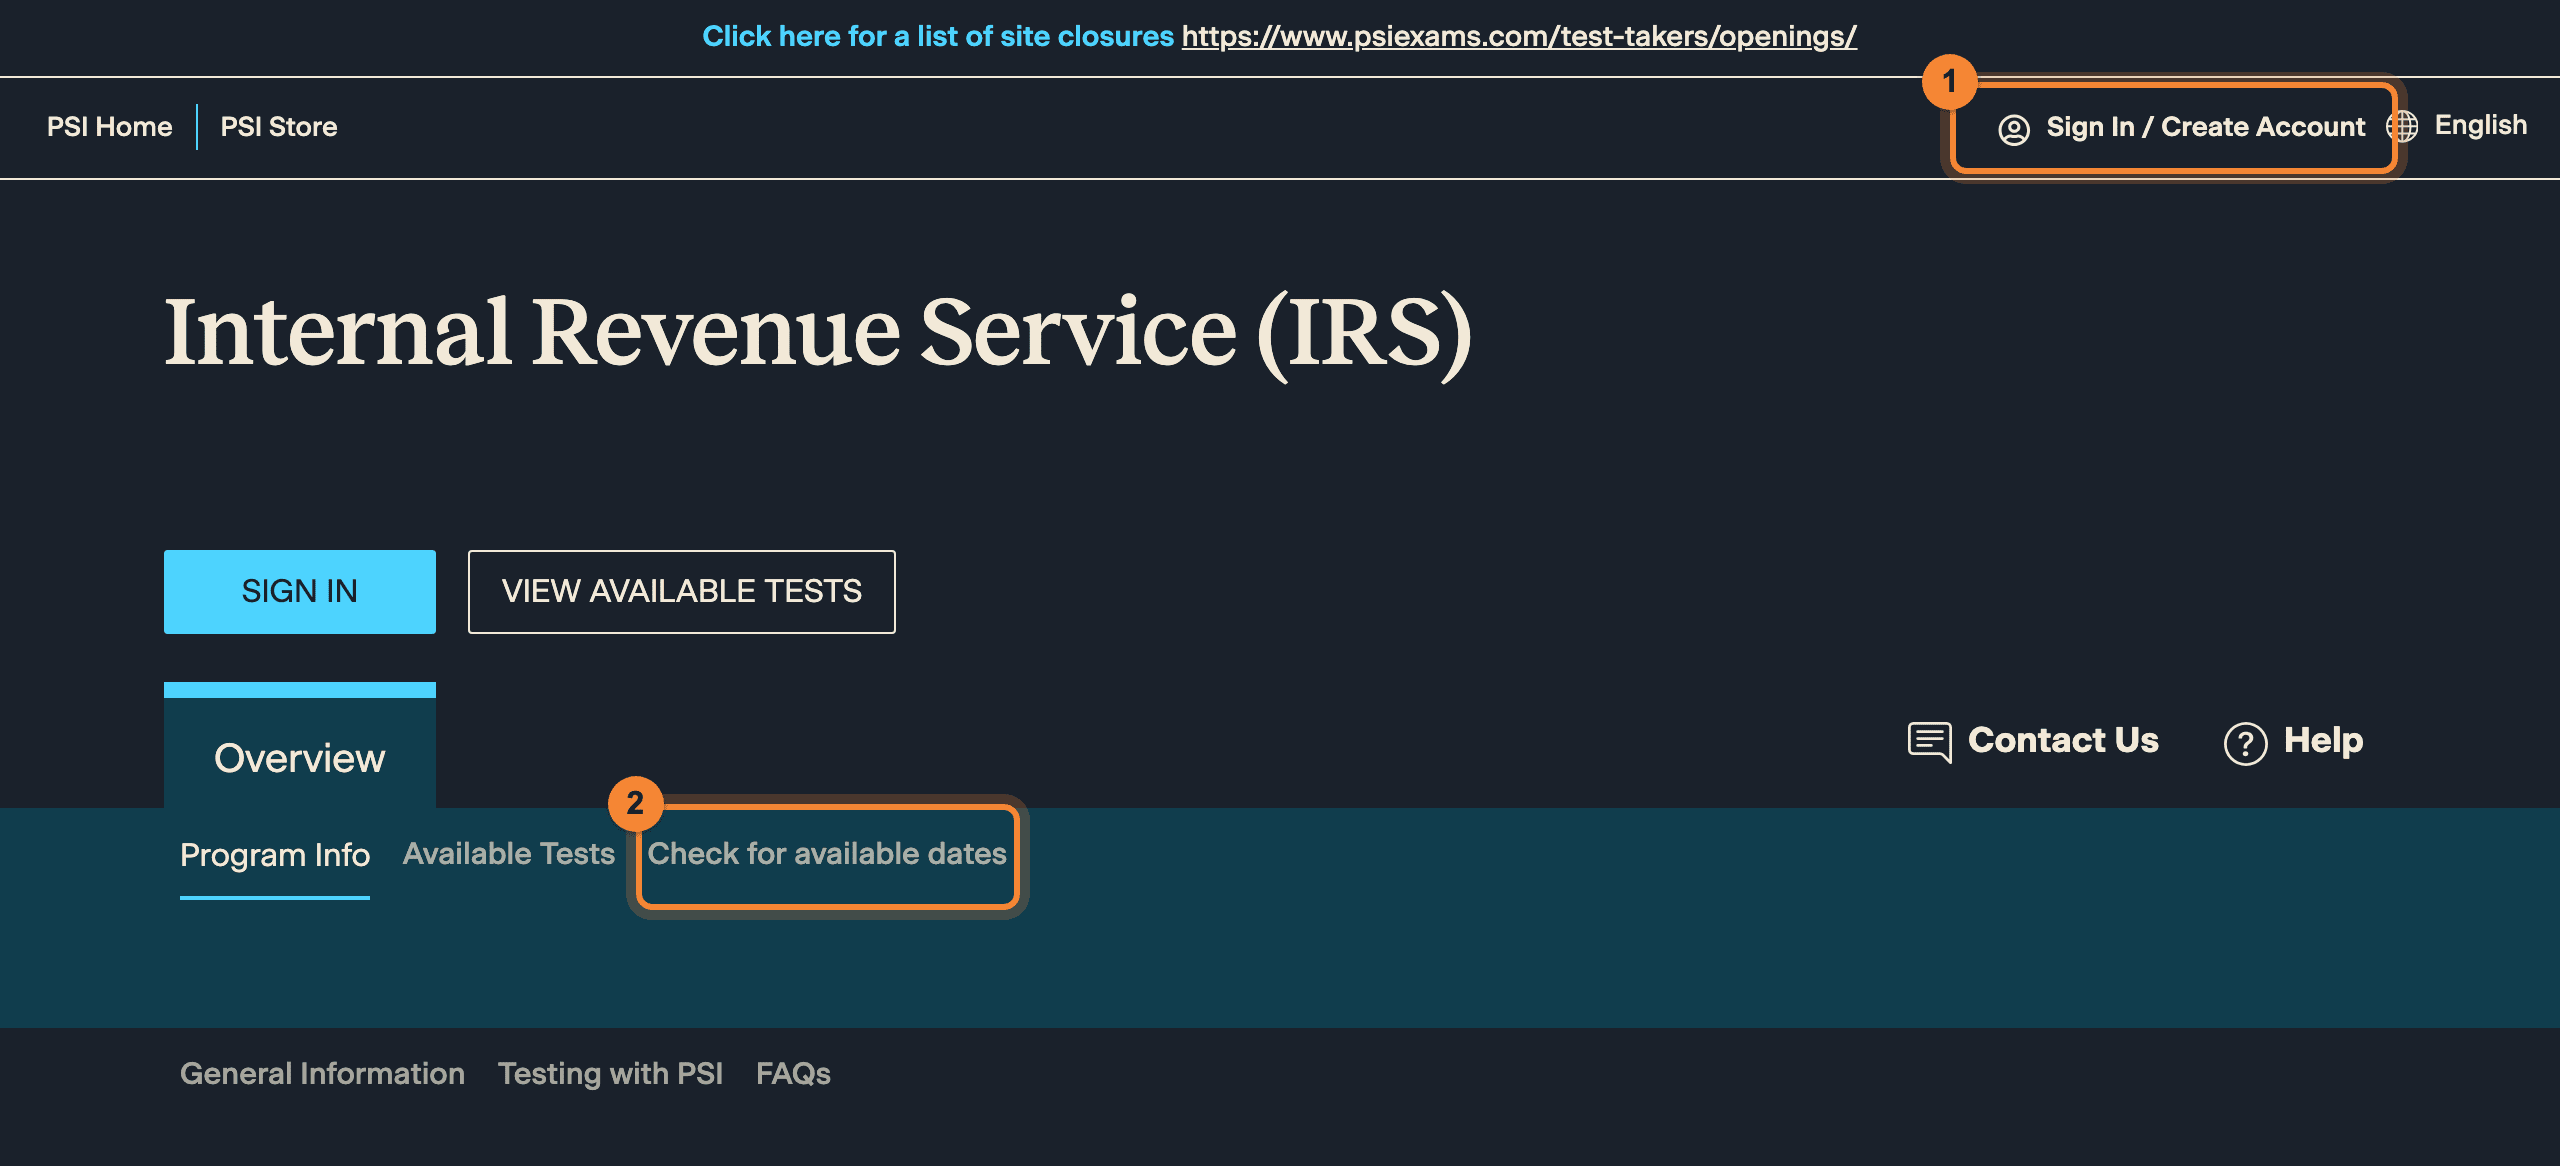This screenshot has height=1166, width=2560.
Task: Click the Help question mark icon
Action: tap(2245, 743)
